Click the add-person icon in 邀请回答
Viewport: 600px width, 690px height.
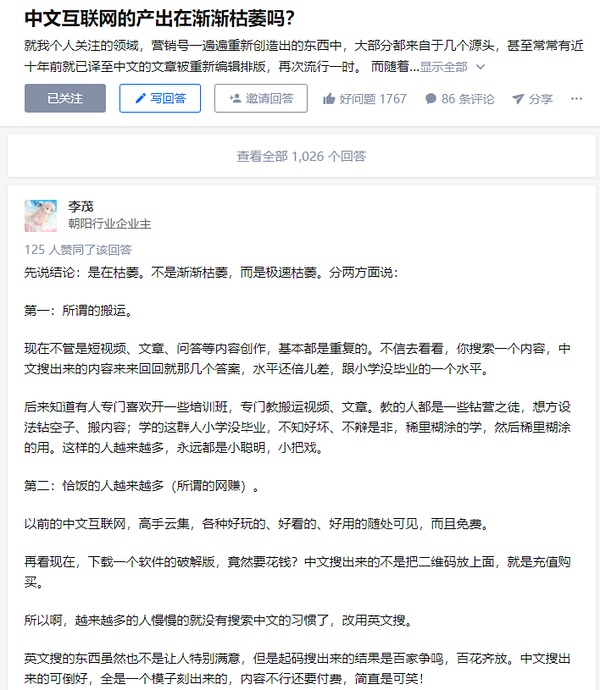click(235, 98)
